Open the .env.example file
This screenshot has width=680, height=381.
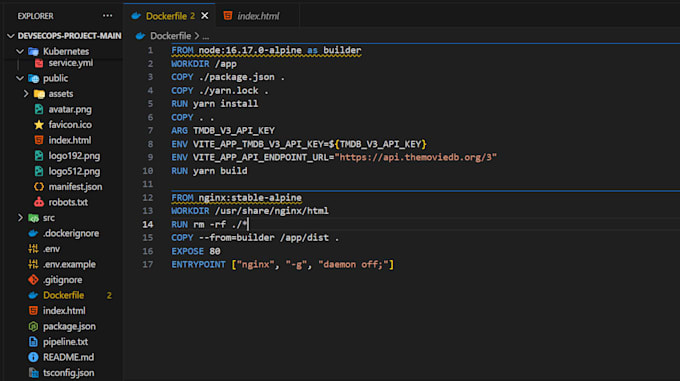pos(69,264)
